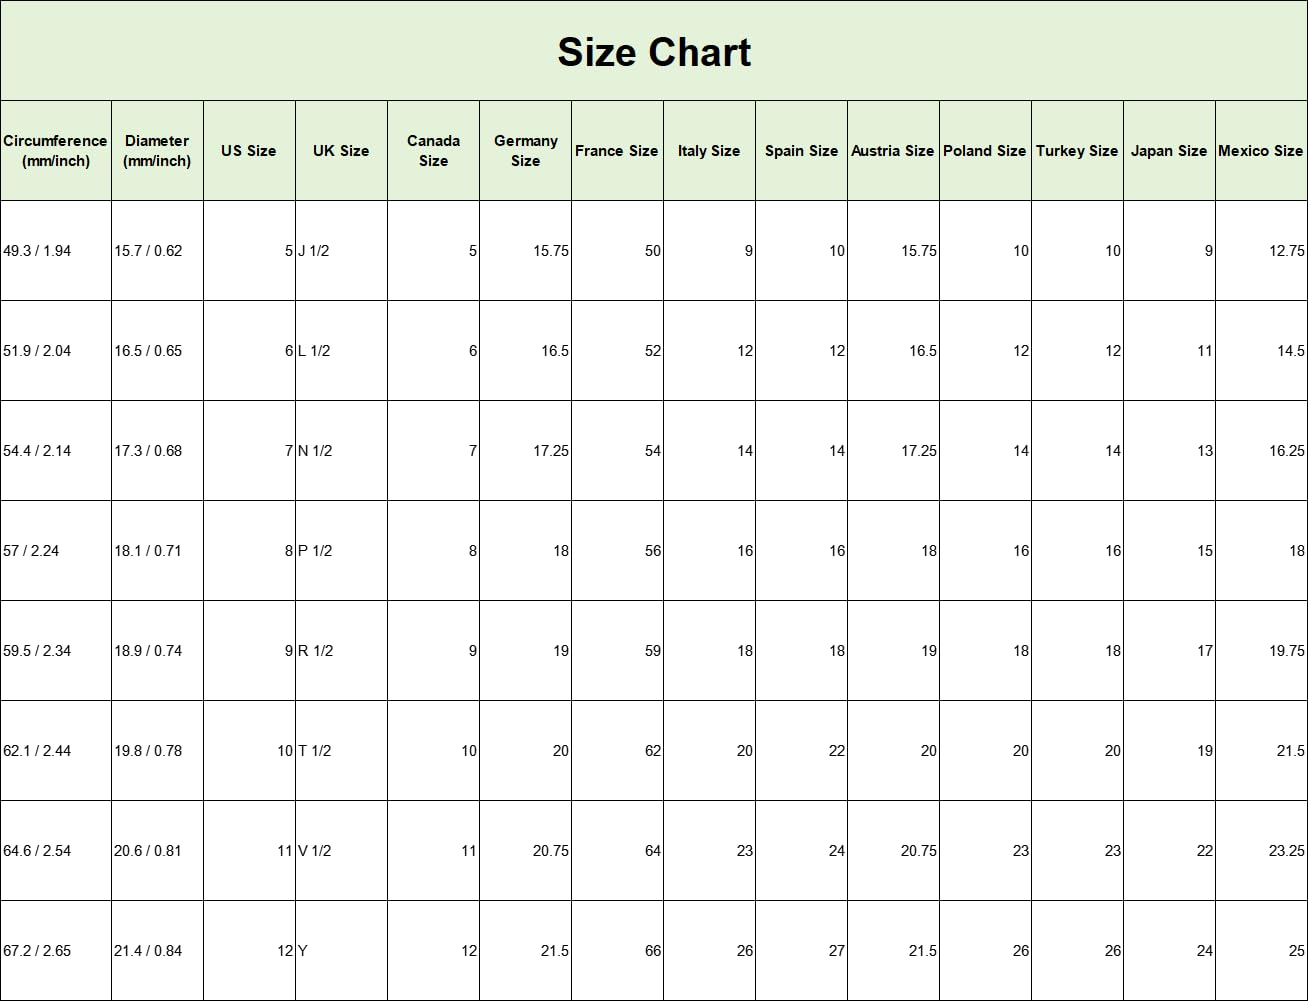Click the 'Poland Size' column header
The image size is (1308, 1001).
coord(985,151)
